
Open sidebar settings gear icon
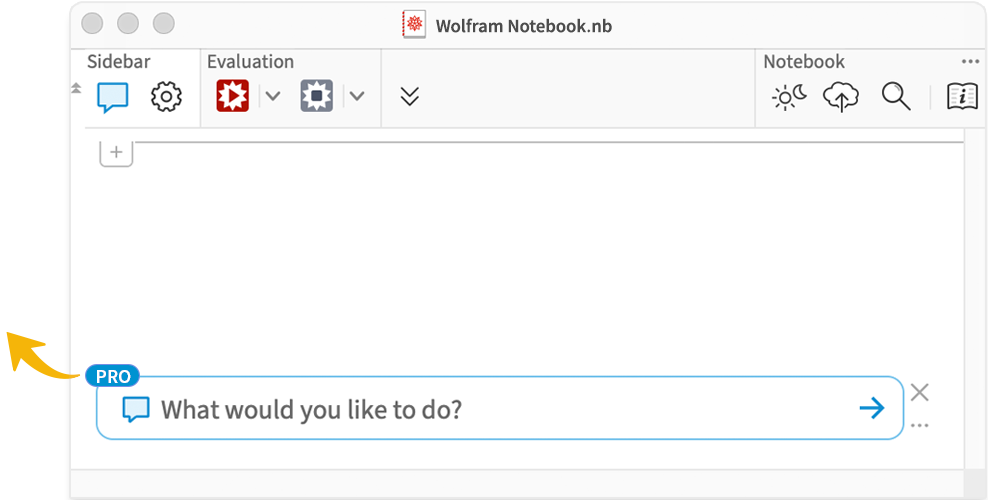(166, 97)
